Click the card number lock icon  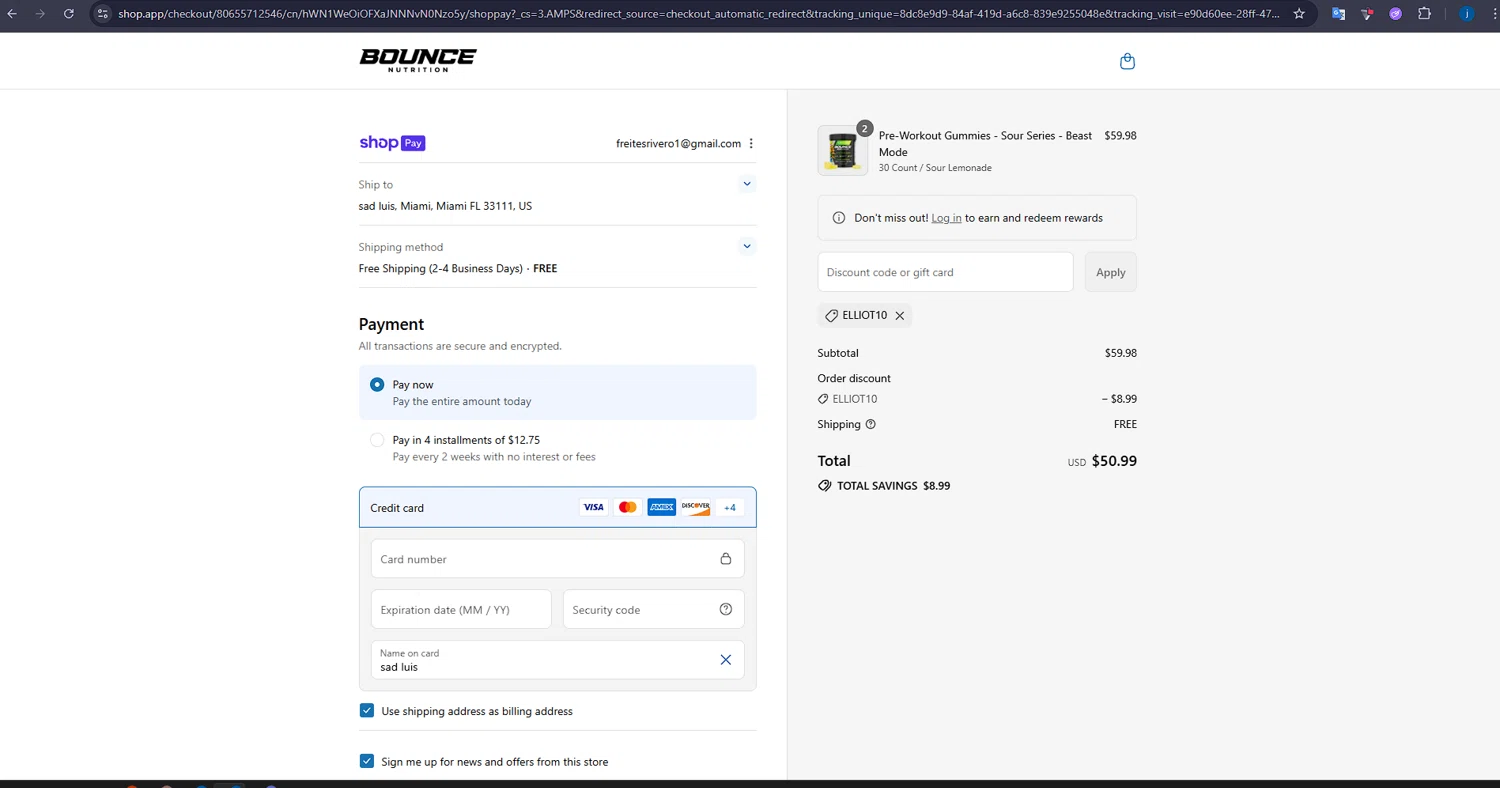[x=726, y=559]
